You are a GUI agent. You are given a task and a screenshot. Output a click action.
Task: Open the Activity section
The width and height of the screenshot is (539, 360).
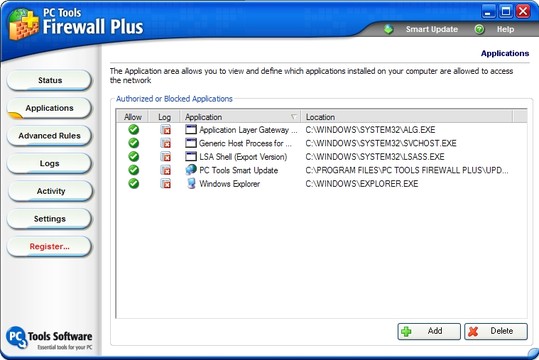click(50, 191)
